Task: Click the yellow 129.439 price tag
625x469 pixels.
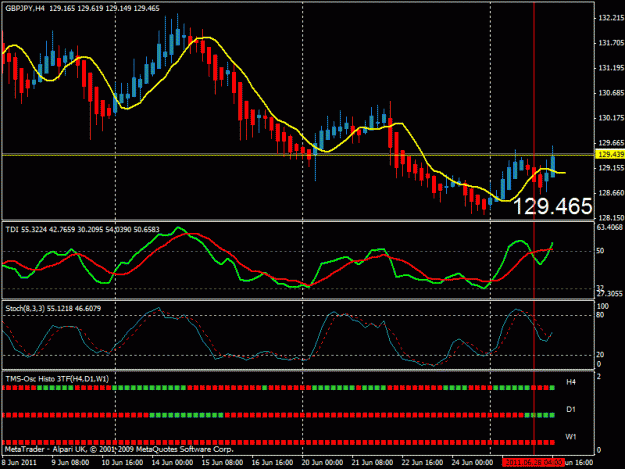Action: (x=610, y=155)
